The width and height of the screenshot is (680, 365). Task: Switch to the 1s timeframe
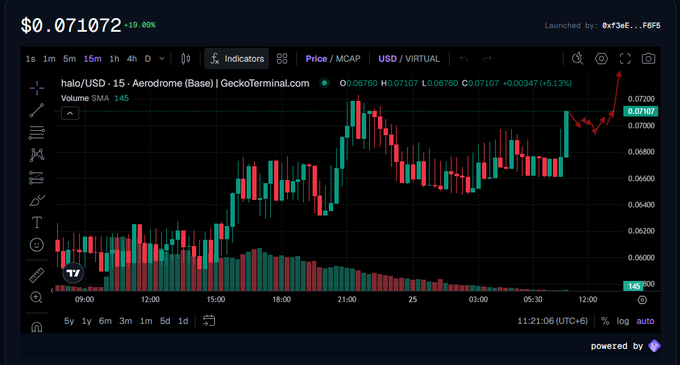(30, 59)
